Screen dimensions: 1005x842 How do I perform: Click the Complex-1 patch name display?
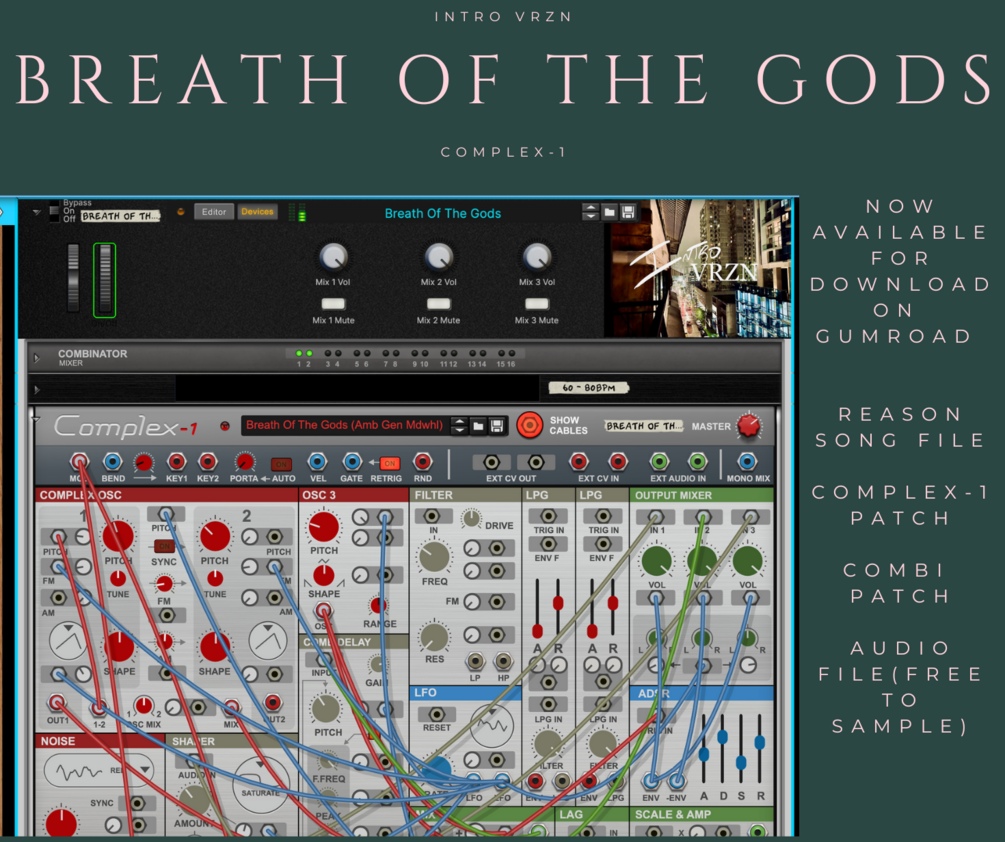344,425
